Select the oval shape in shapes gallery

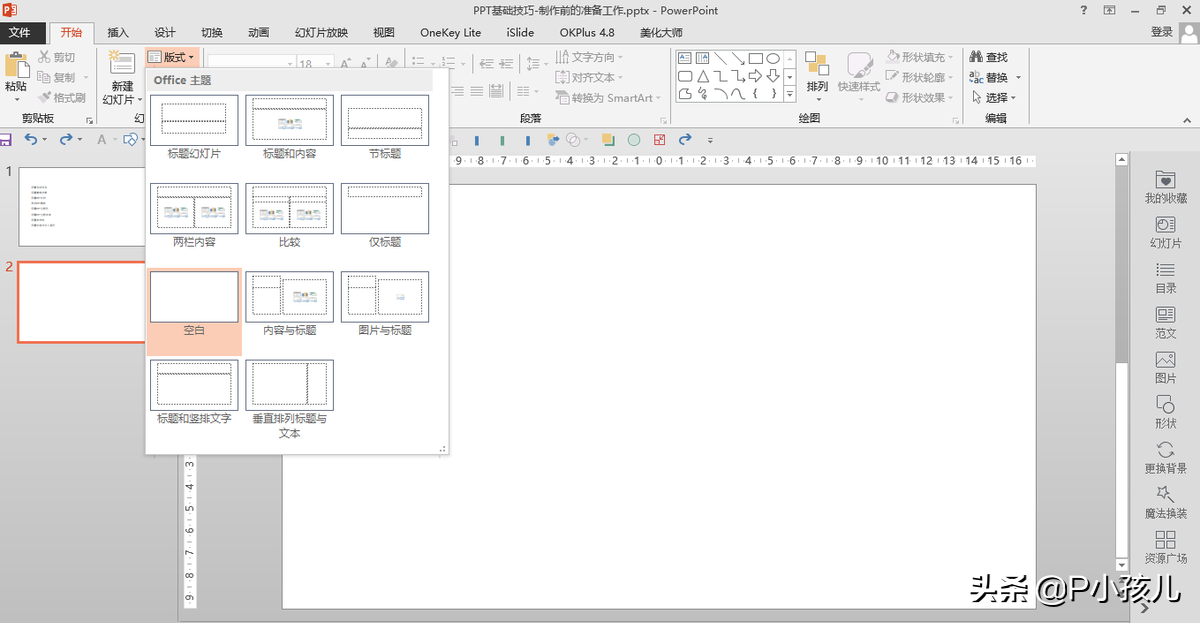tap(773, 58)
